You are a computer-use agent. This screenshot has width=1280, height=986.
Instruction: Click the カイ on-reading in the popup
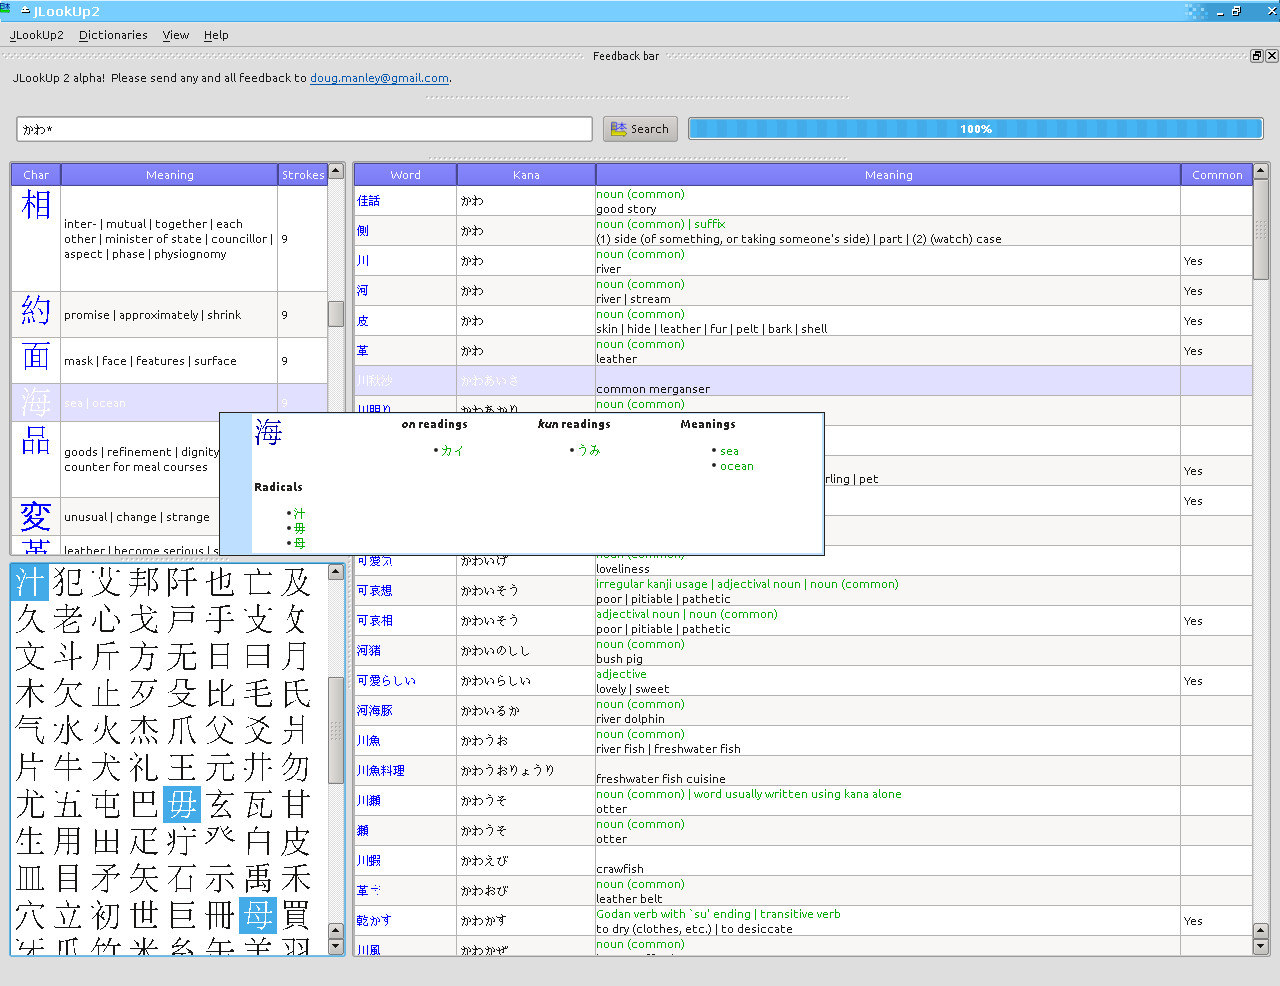[x=452, y=451]
